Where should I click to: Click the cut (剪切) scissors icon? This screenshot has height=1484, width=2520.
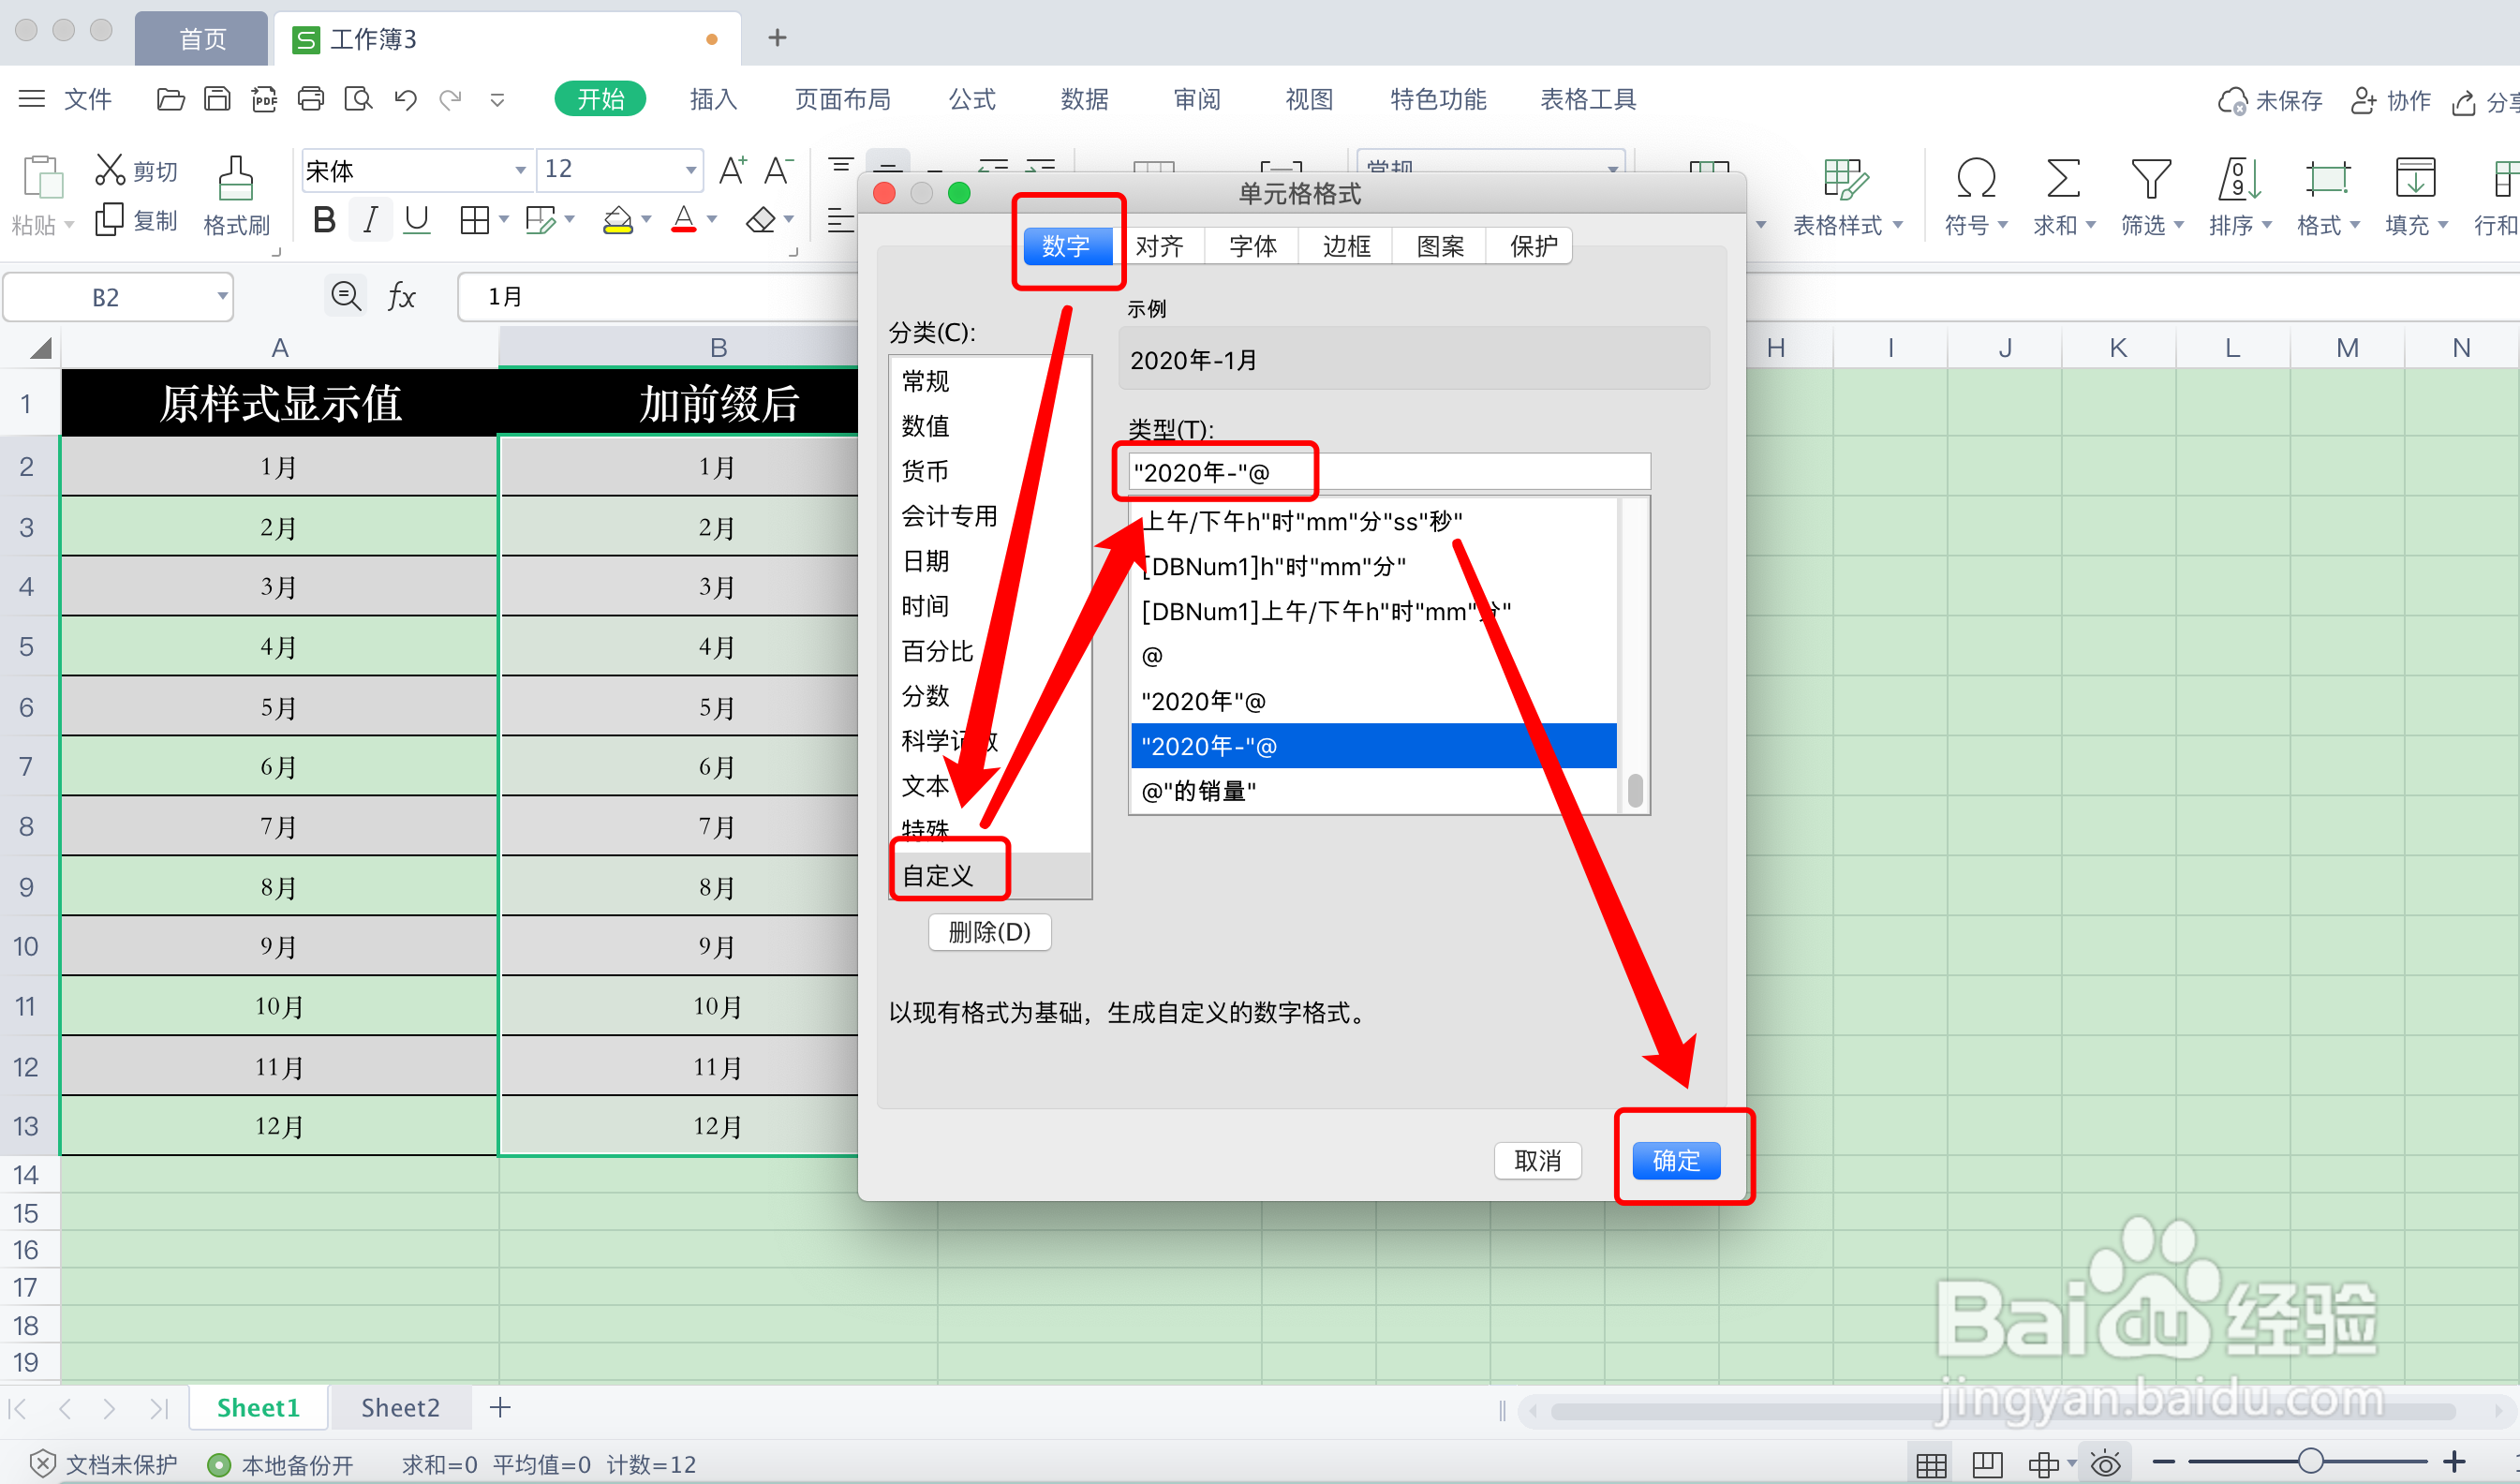point(110,170)
